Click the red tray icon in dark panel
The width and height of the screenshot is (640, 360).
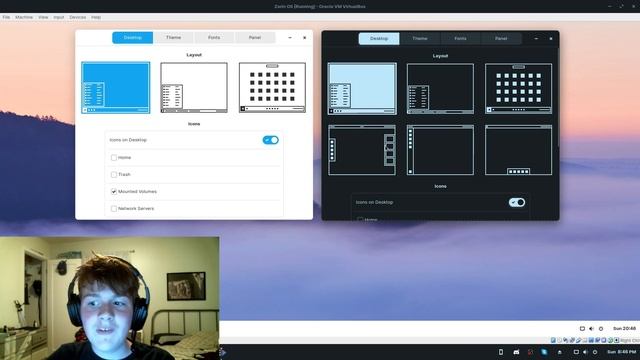click(531, 352)
